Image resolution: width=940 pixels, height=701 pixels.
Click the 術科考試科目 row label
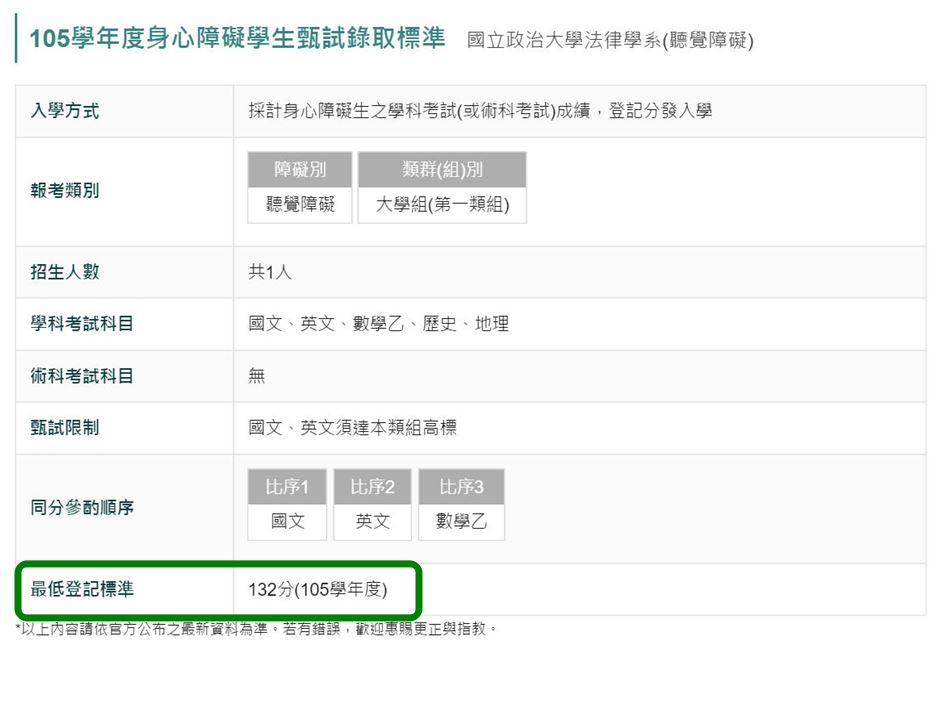82,376
